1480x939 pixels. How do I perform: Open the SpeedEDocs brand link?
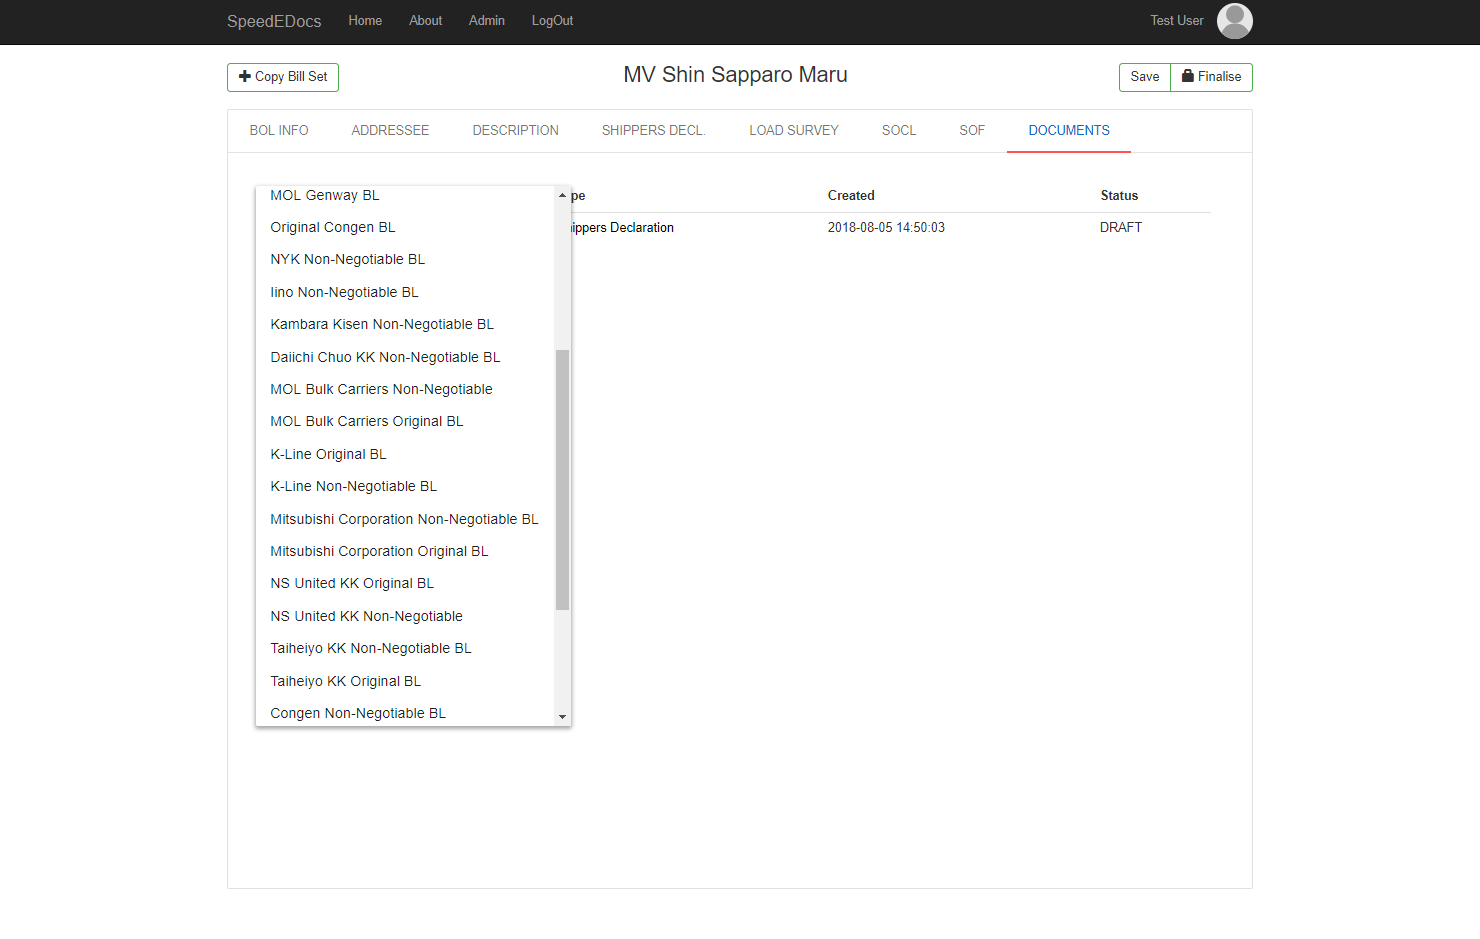[274, 21]
